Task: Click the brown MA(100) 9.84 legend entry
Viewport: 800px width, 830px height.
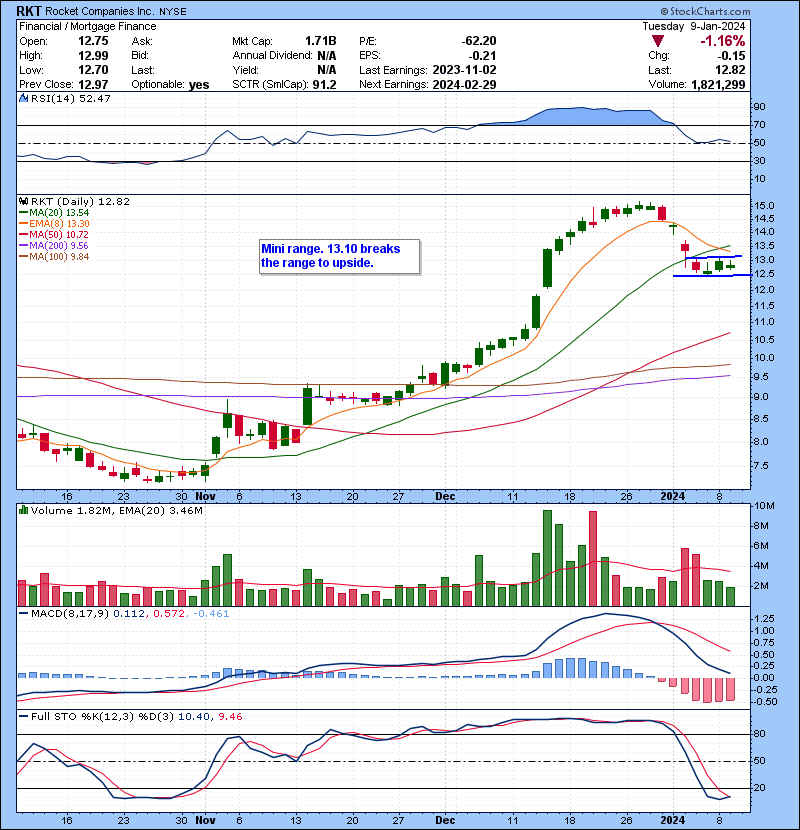Action: [54, 257]
